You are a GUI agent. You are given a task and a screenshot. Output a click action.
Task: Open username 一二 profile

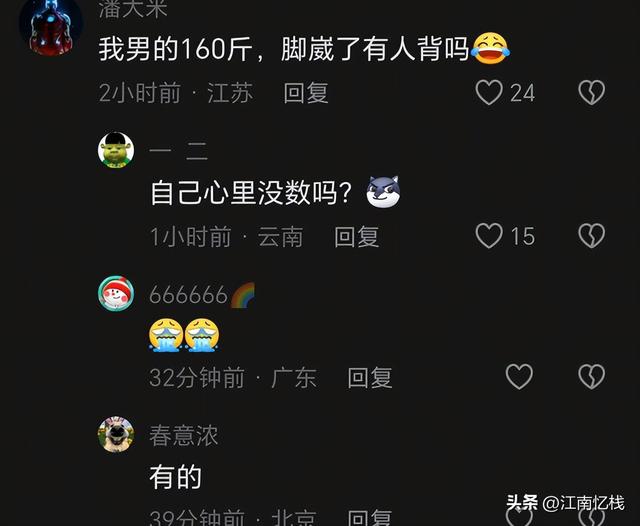coord(179,151)
